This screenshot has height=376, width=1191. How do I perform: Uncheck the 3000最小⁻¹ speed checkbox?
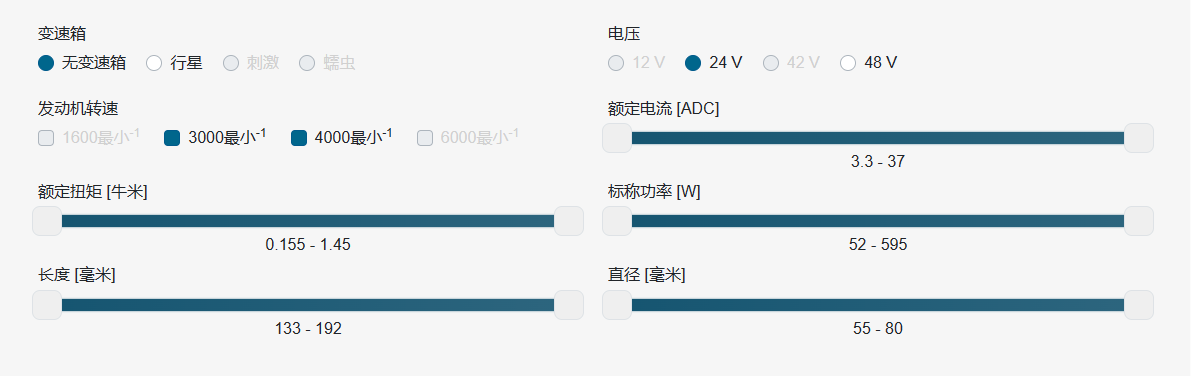pos(172,137)
